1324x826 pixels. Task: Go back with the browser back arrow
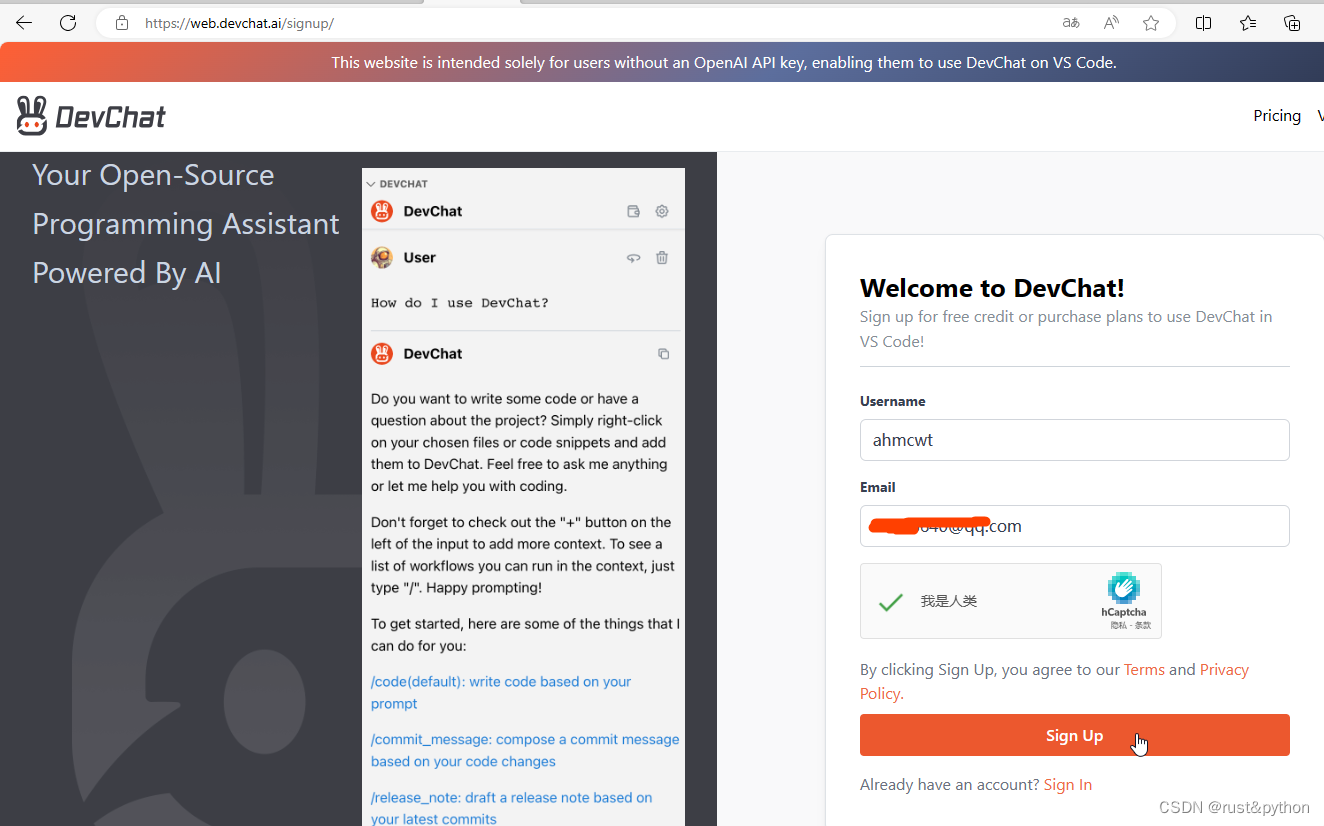click(24, 23)
